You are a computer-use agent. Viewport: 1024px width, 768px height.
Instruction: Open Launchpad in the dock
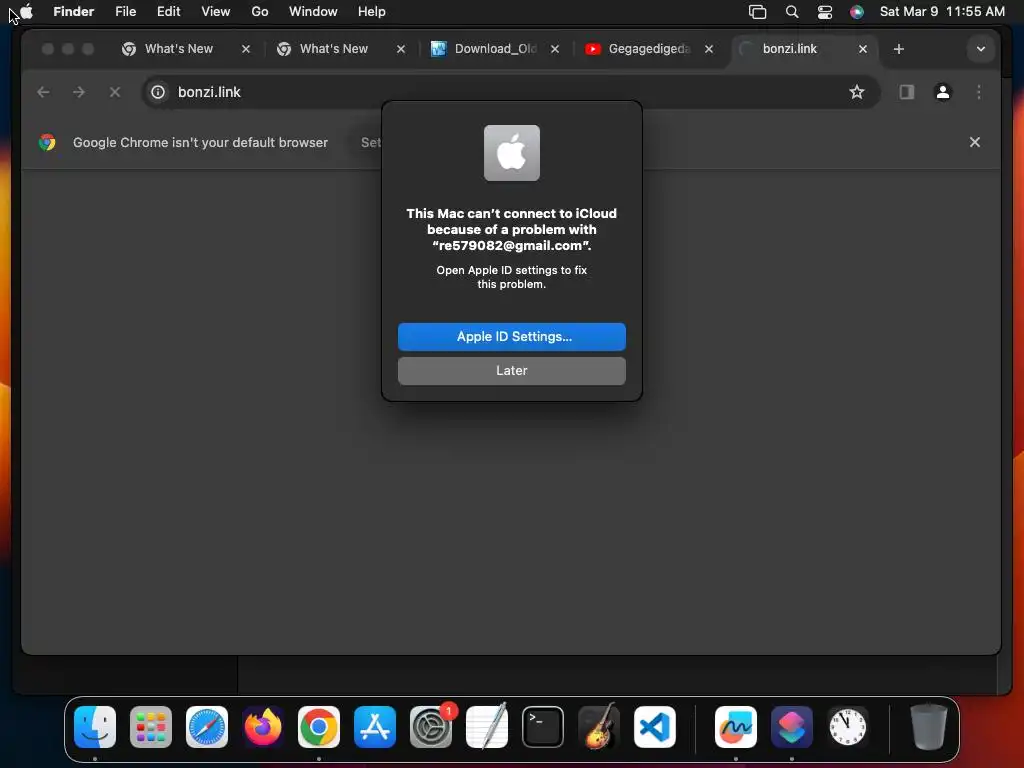(x=151, y=727)
